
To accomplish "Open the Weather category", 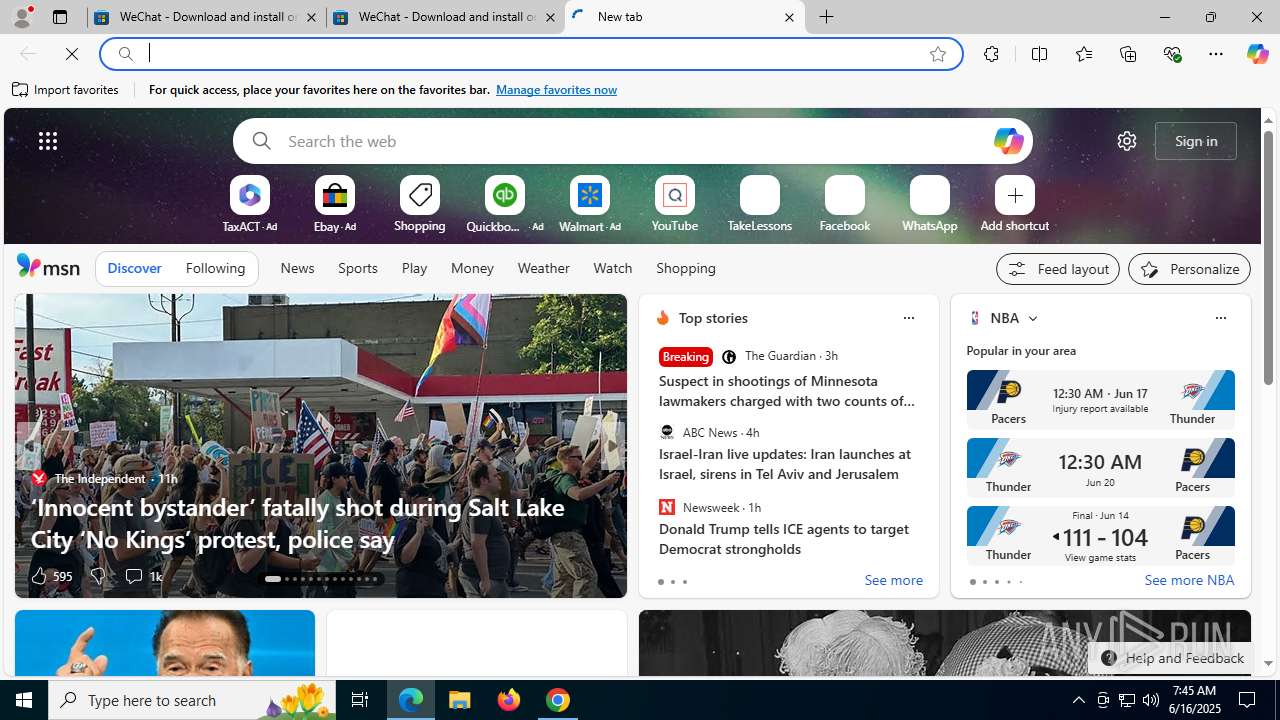I will pyautogui.click(x=543, y=268).
